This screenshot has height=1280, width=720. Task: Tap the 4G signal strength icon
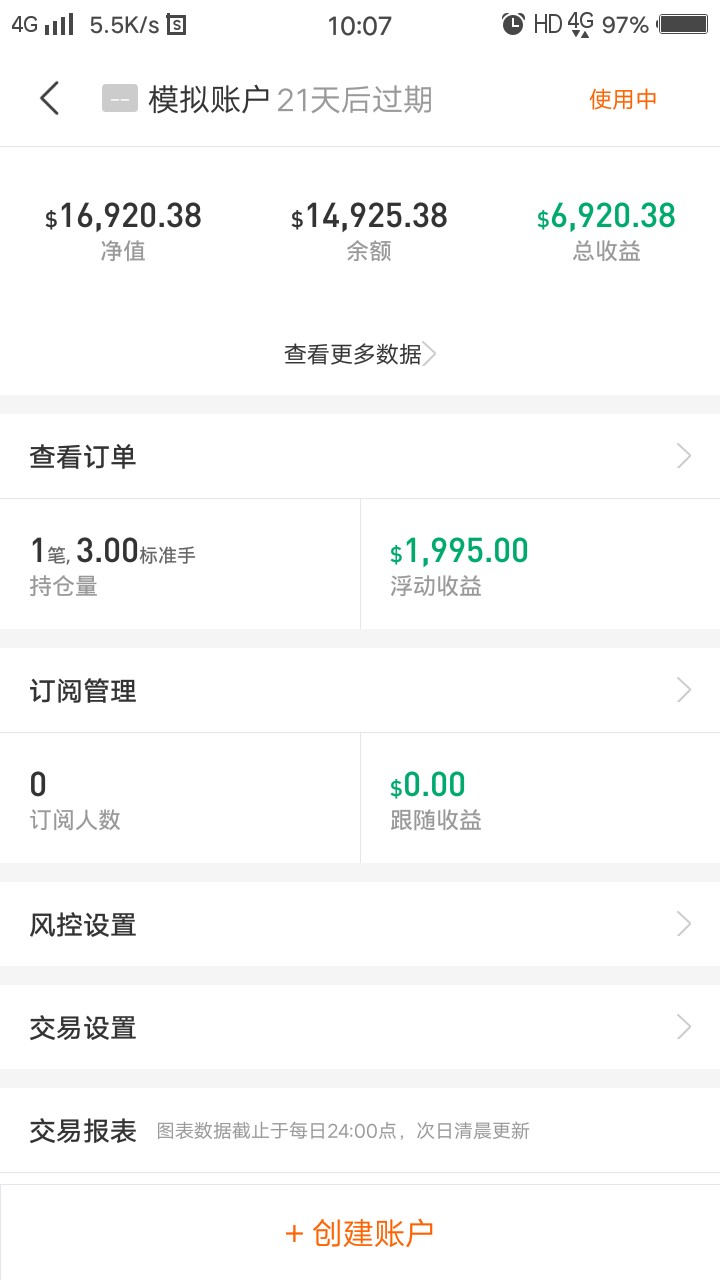coord(42,25)
